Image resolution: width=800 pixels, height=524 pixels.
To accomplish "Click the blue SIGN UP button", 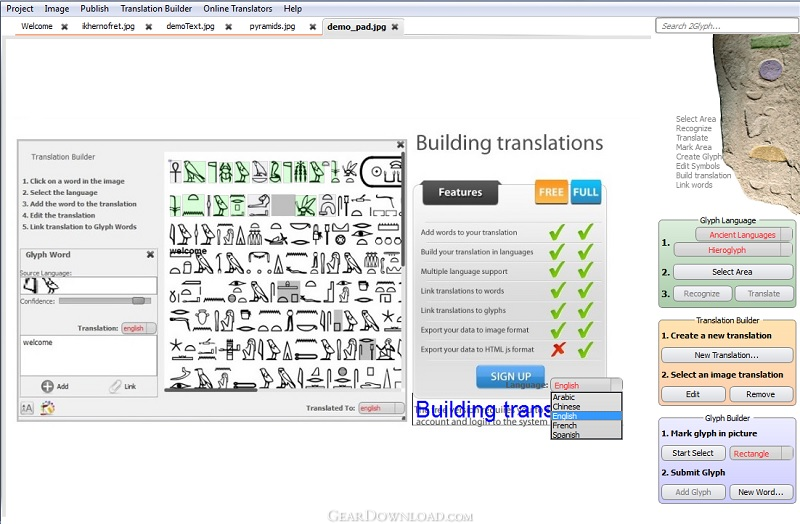I will pyautogui.click(x=510, y=376).
